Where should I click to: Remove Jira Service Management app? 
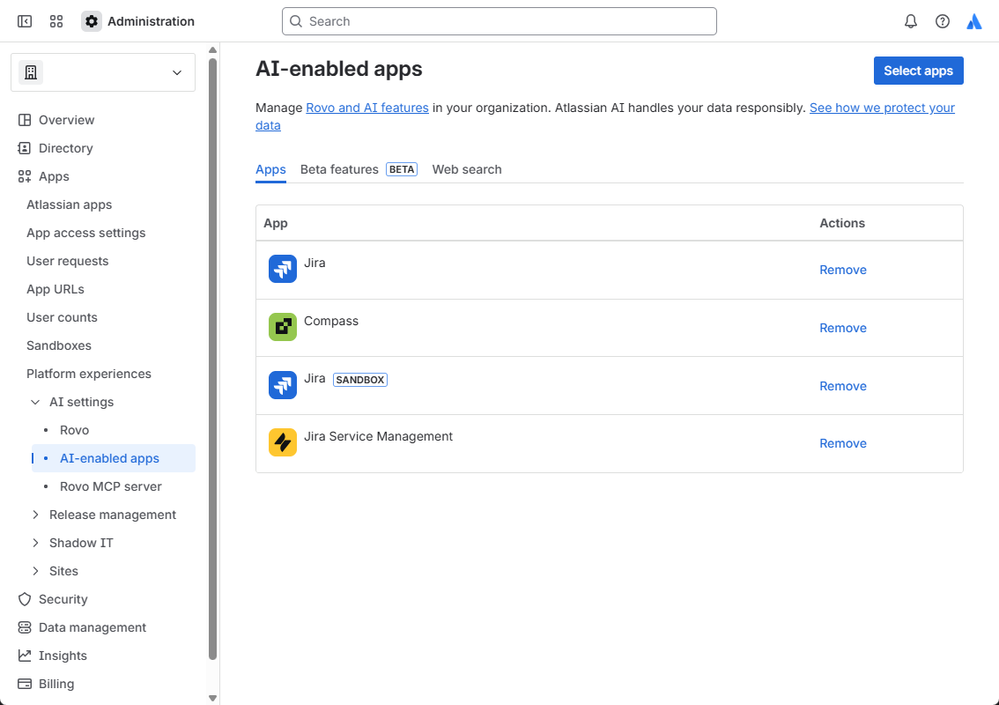click(x=843, y=443)
